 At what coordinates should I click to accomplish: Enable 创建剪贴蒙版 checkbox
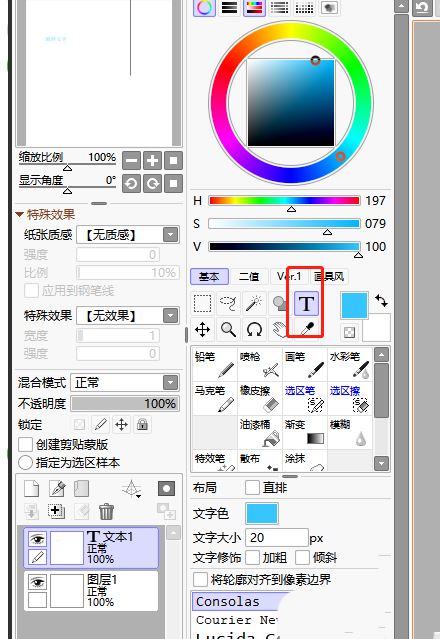point(25,445)
